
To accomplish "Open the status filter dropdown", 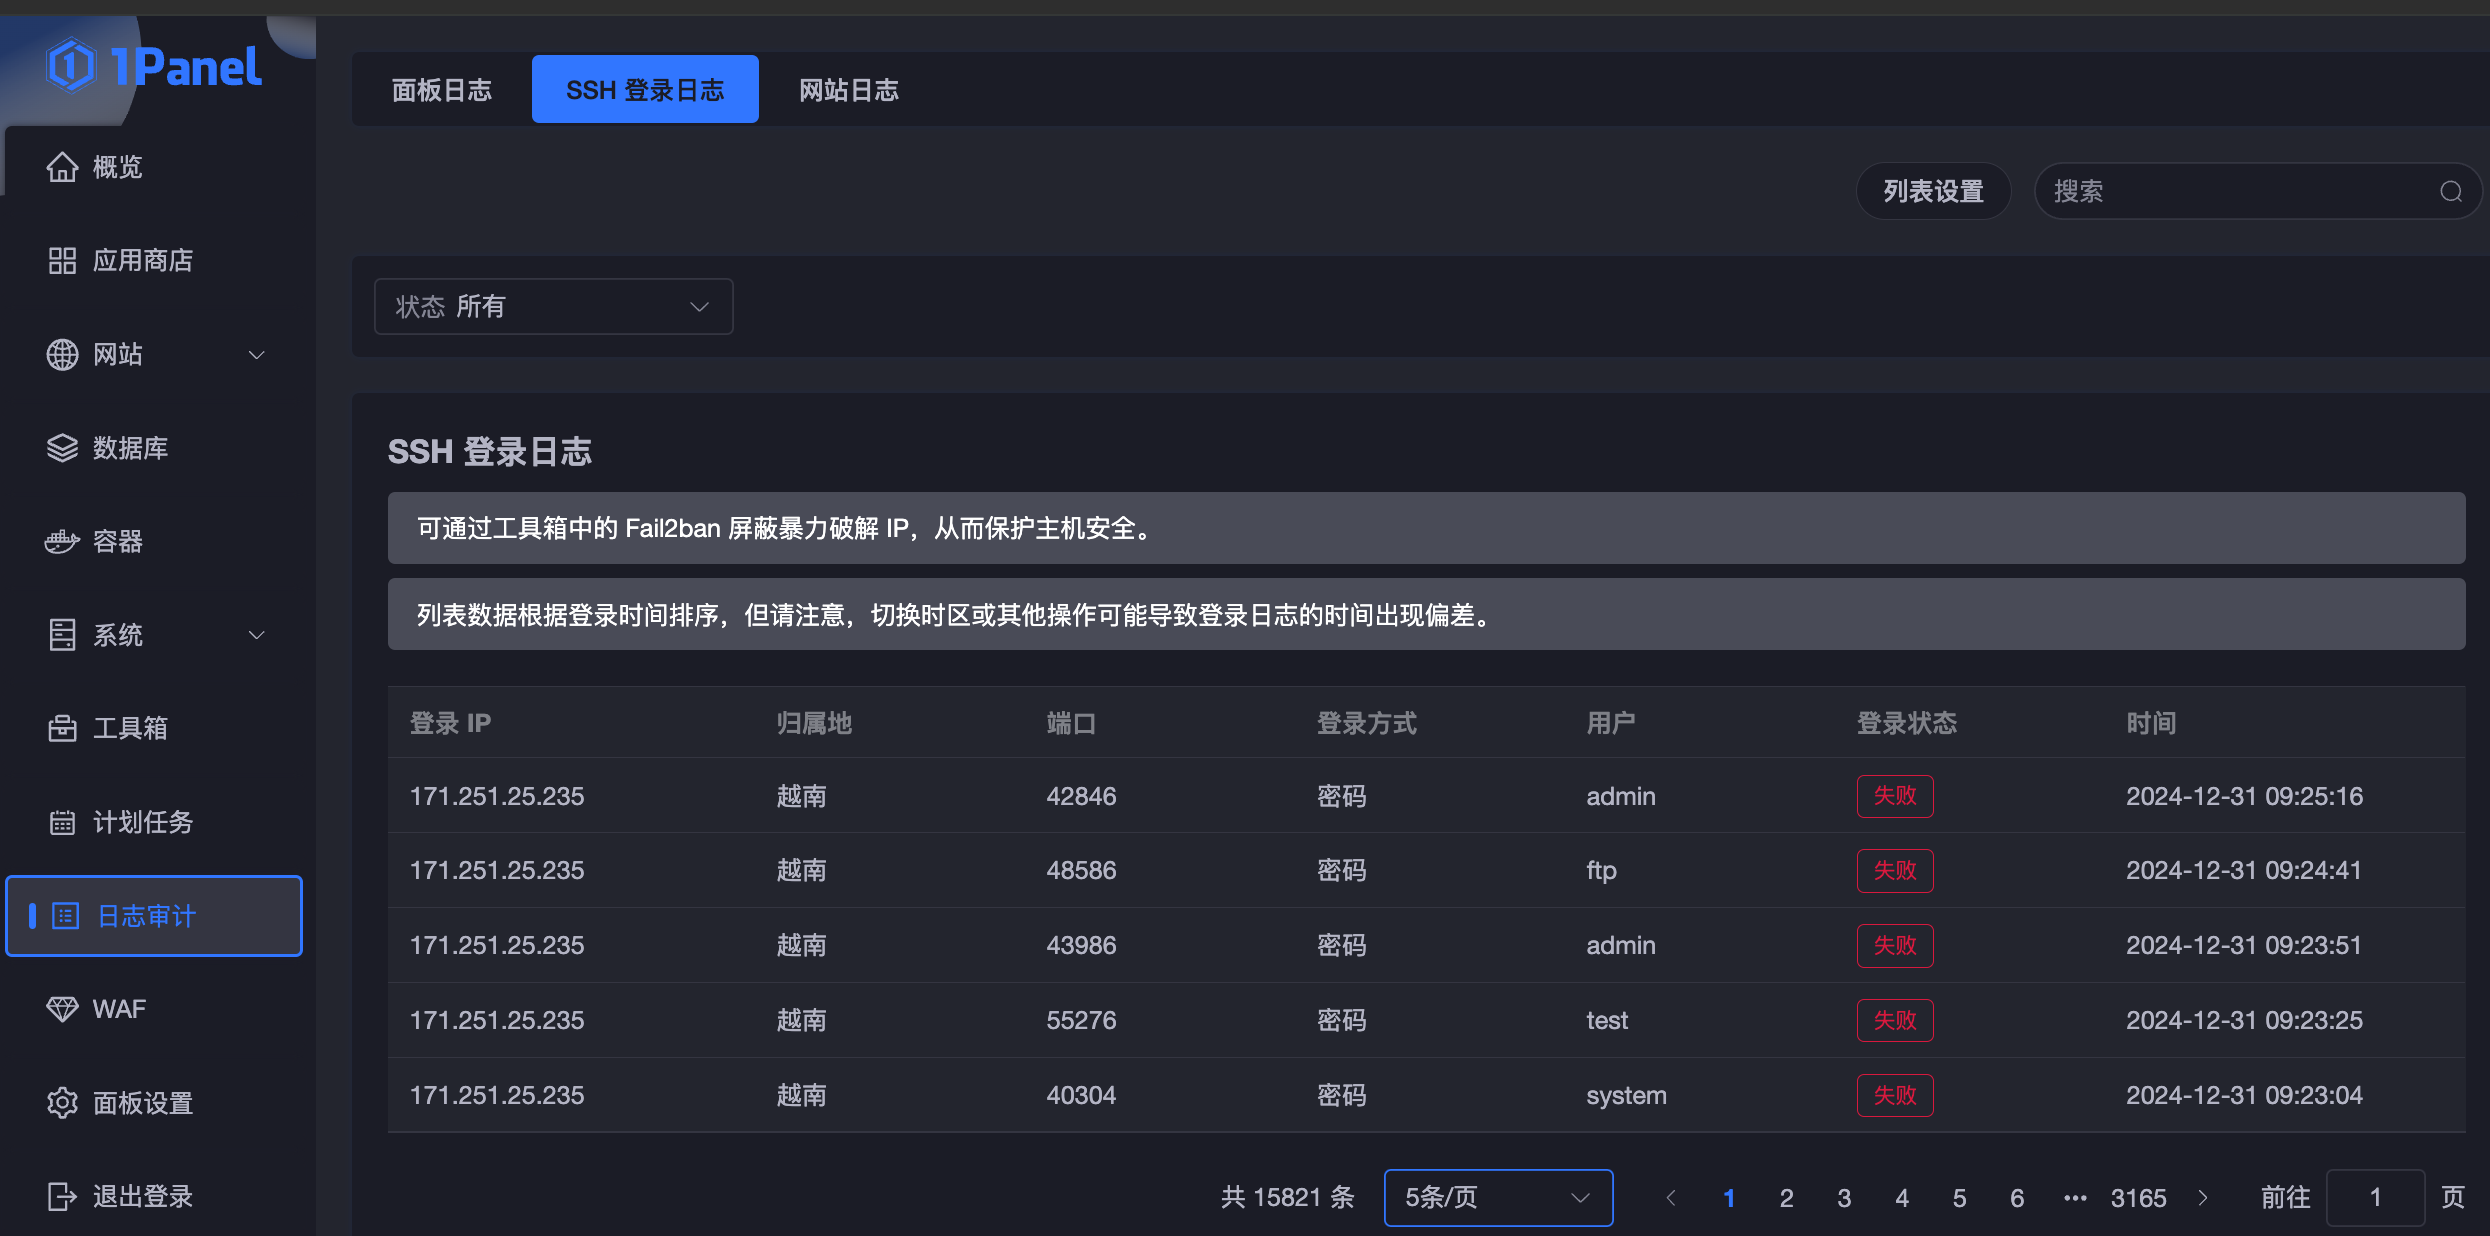I will [553, 306].
